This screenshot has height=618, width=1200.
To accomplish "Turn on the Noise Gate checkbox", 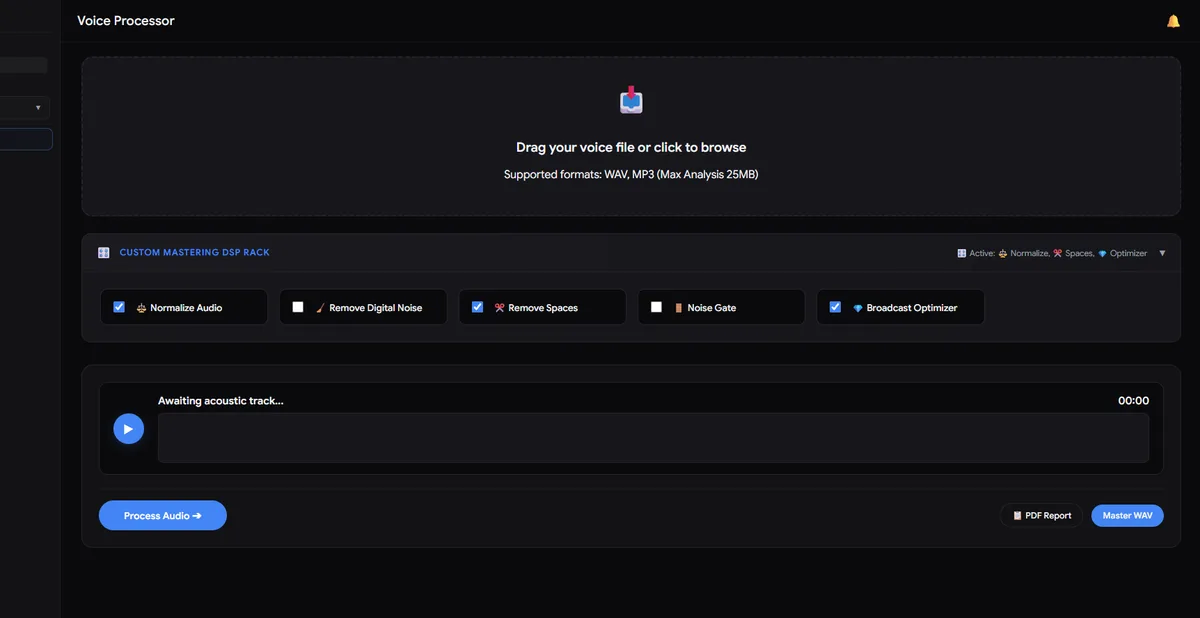I will tap(656, 307).
